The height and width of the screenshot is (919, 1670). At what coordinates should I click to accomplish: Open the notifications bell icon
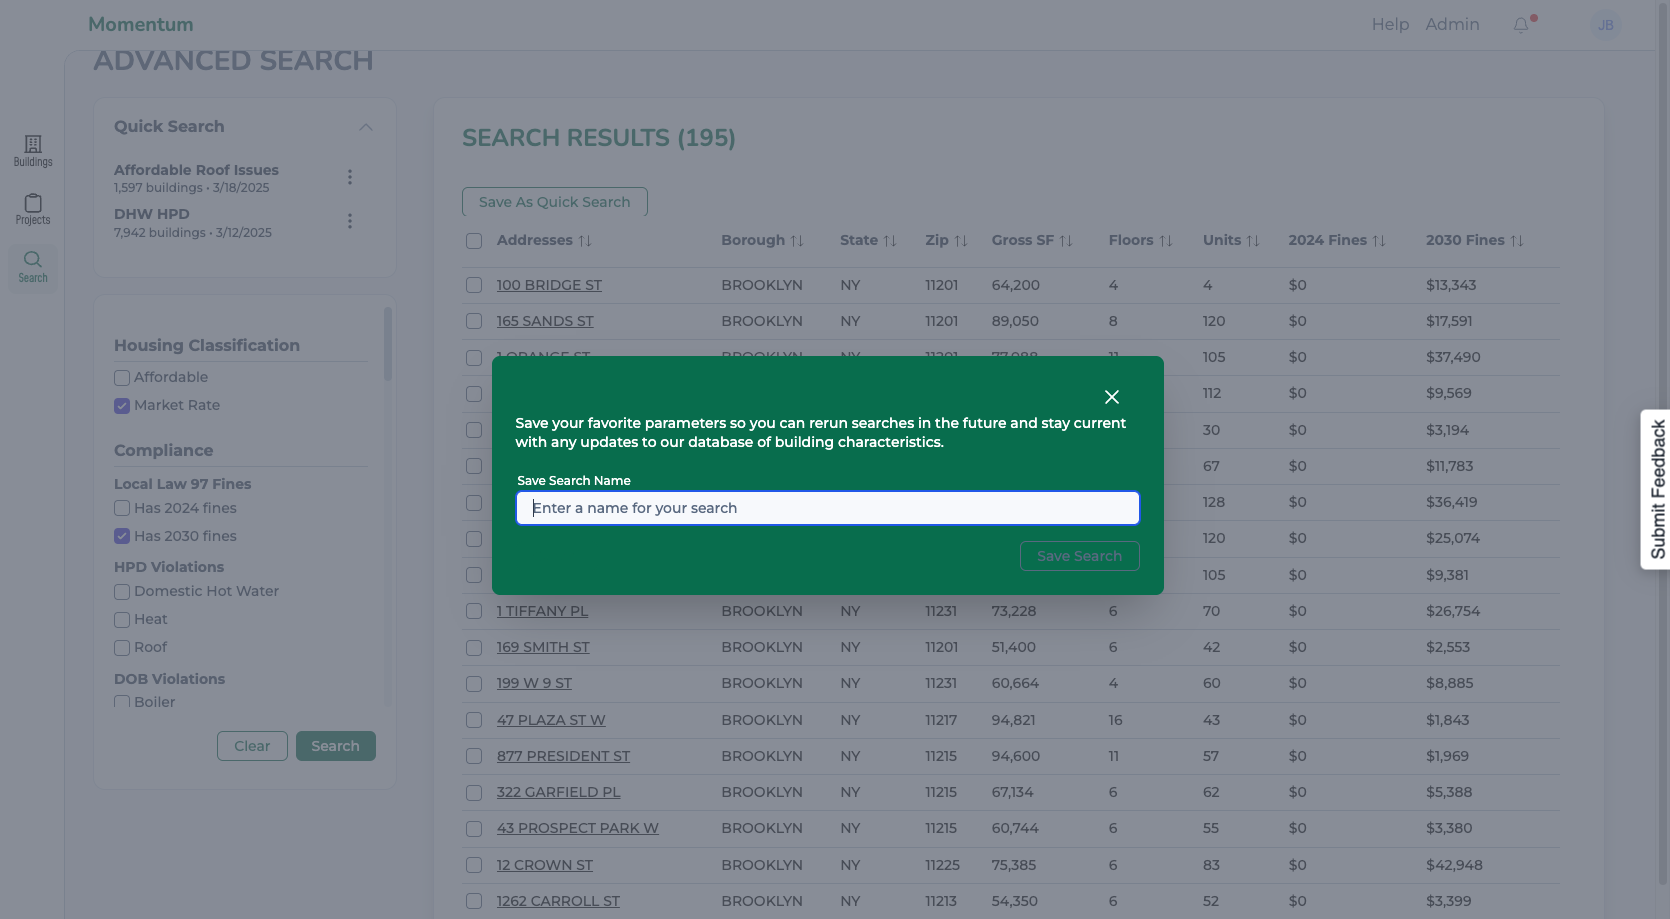point(1521,25)
